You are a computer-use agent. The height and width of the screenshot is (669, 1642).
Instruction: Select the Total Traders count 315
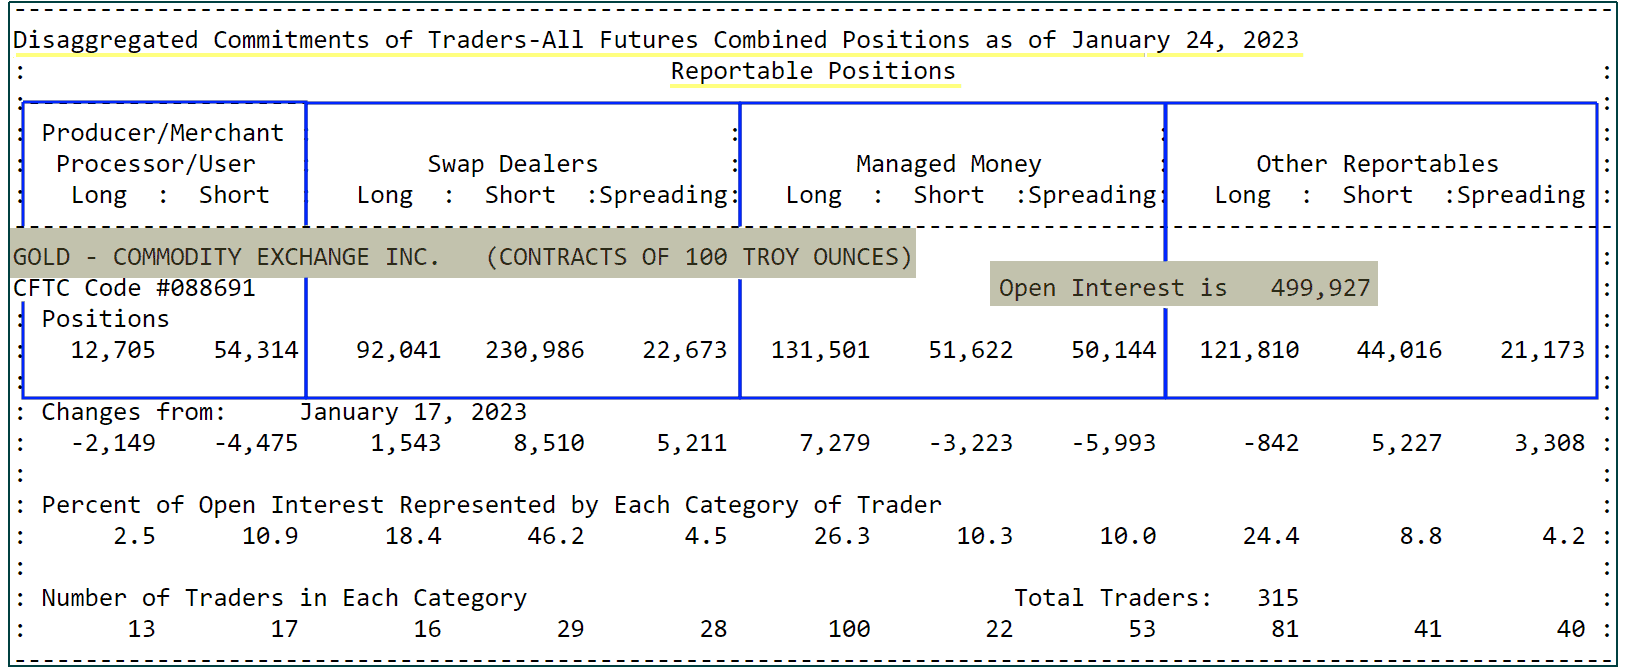1277,598
